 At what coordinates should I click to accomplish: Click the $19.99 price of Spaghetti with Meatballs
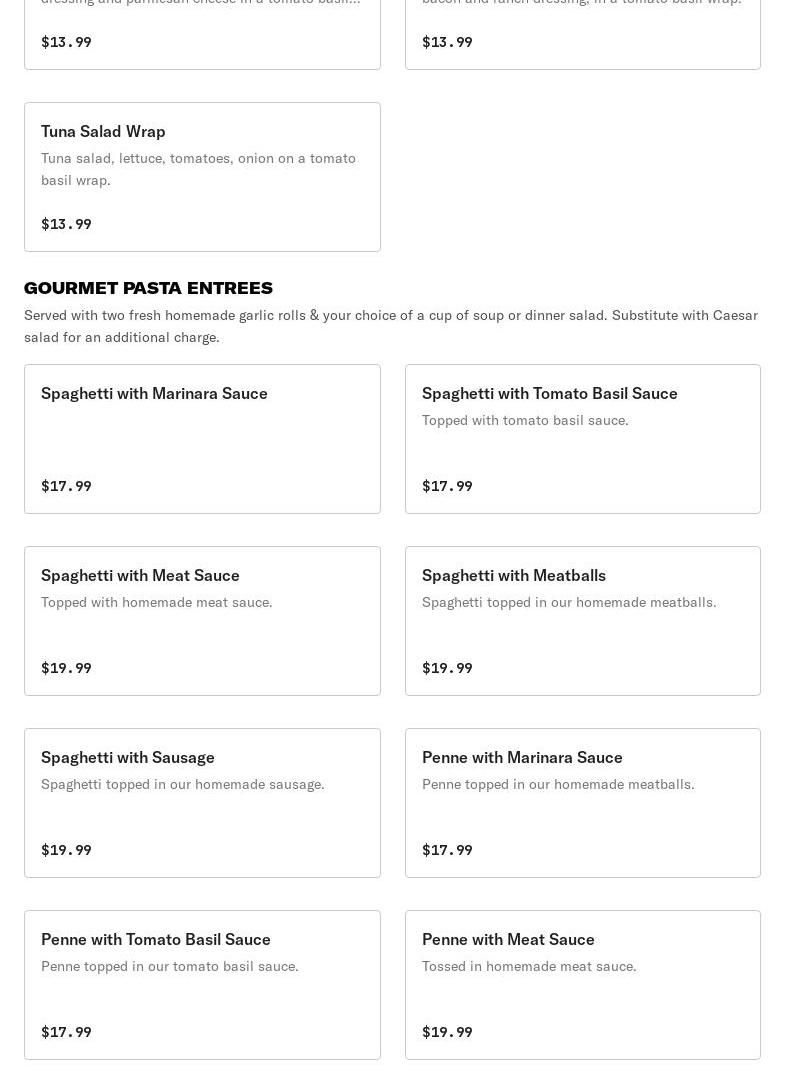click(447, 668)
